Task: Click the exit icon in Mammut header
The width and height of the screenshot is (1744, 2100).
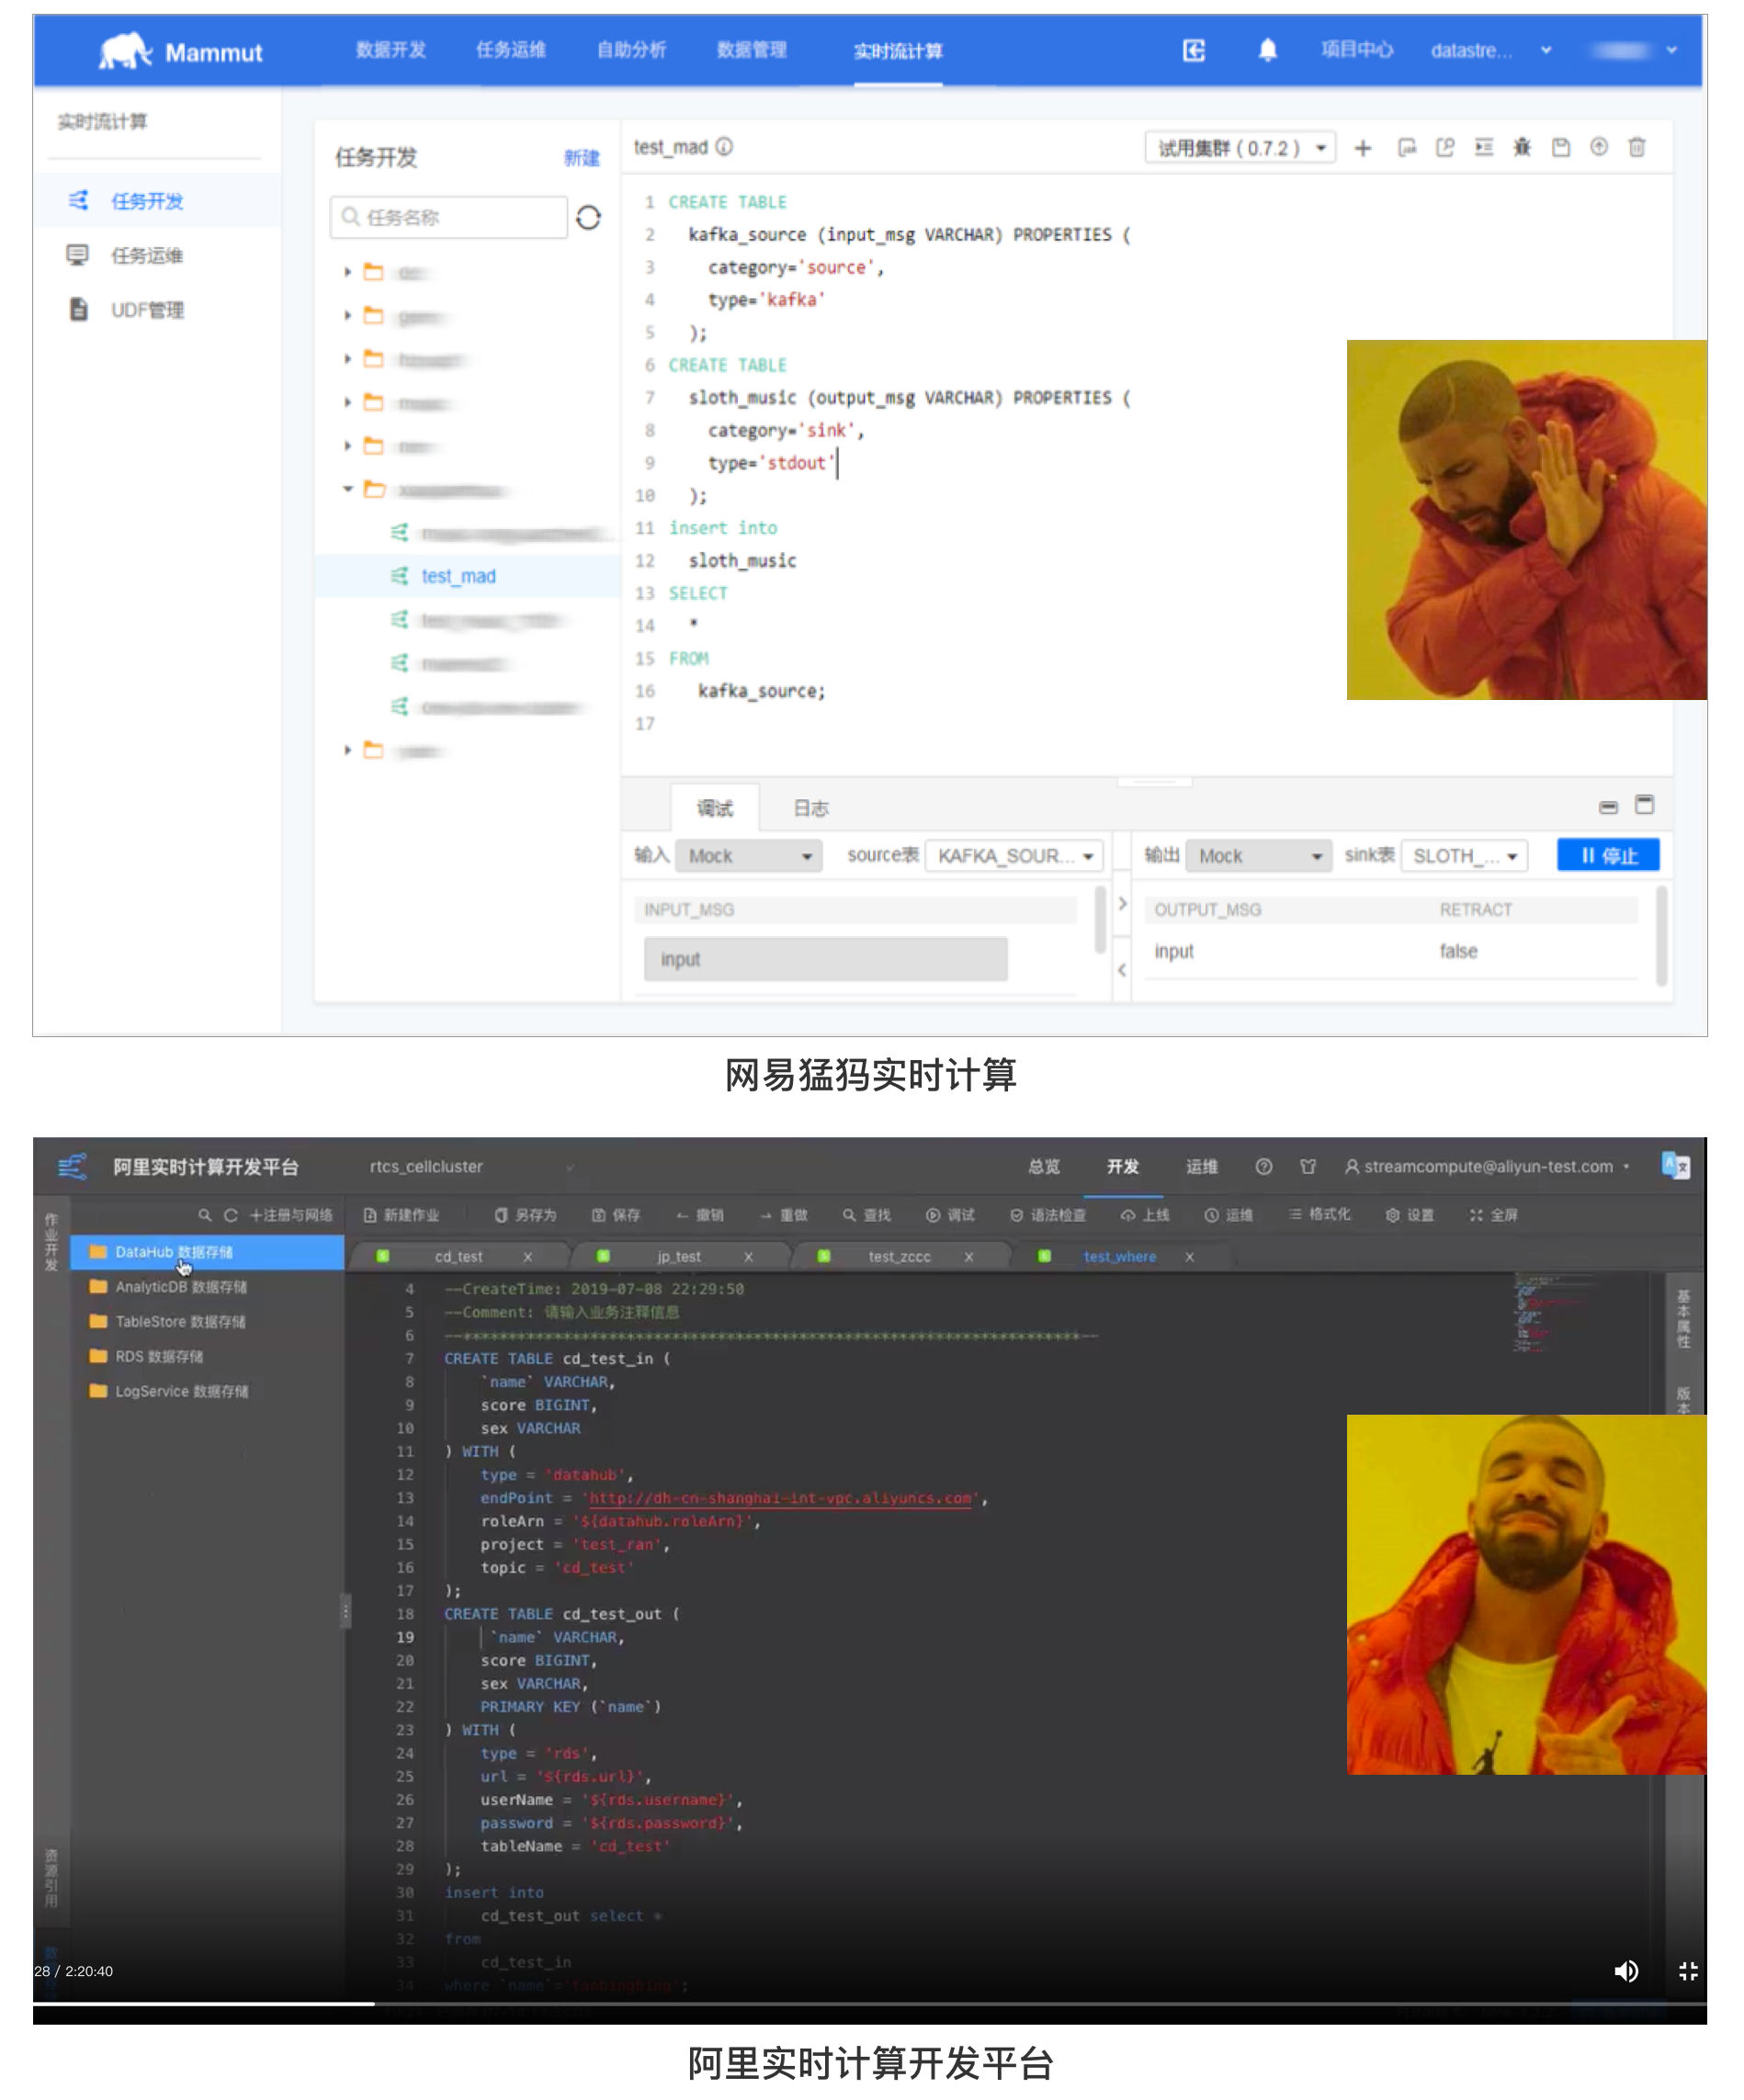Action: tap(1194, 50)
